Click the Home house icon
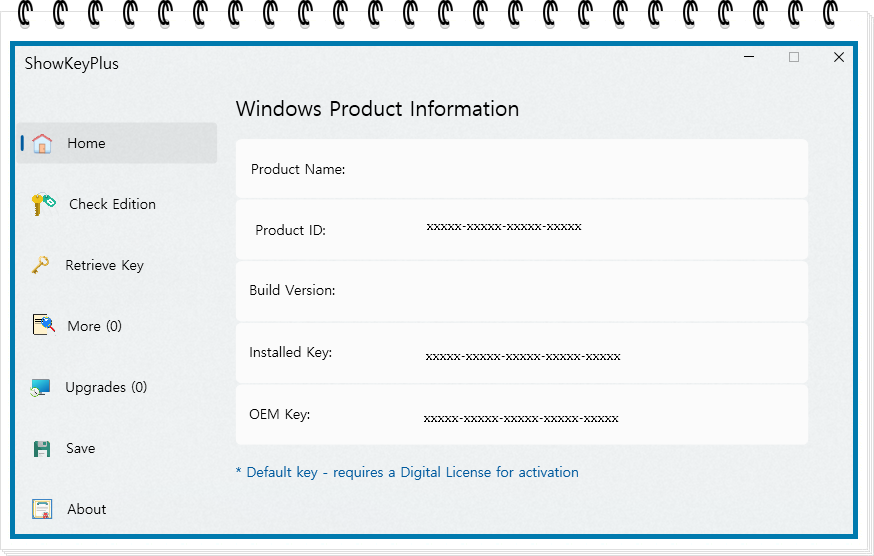This screenshot has height=556, width=874. click(x=42, y=143)
